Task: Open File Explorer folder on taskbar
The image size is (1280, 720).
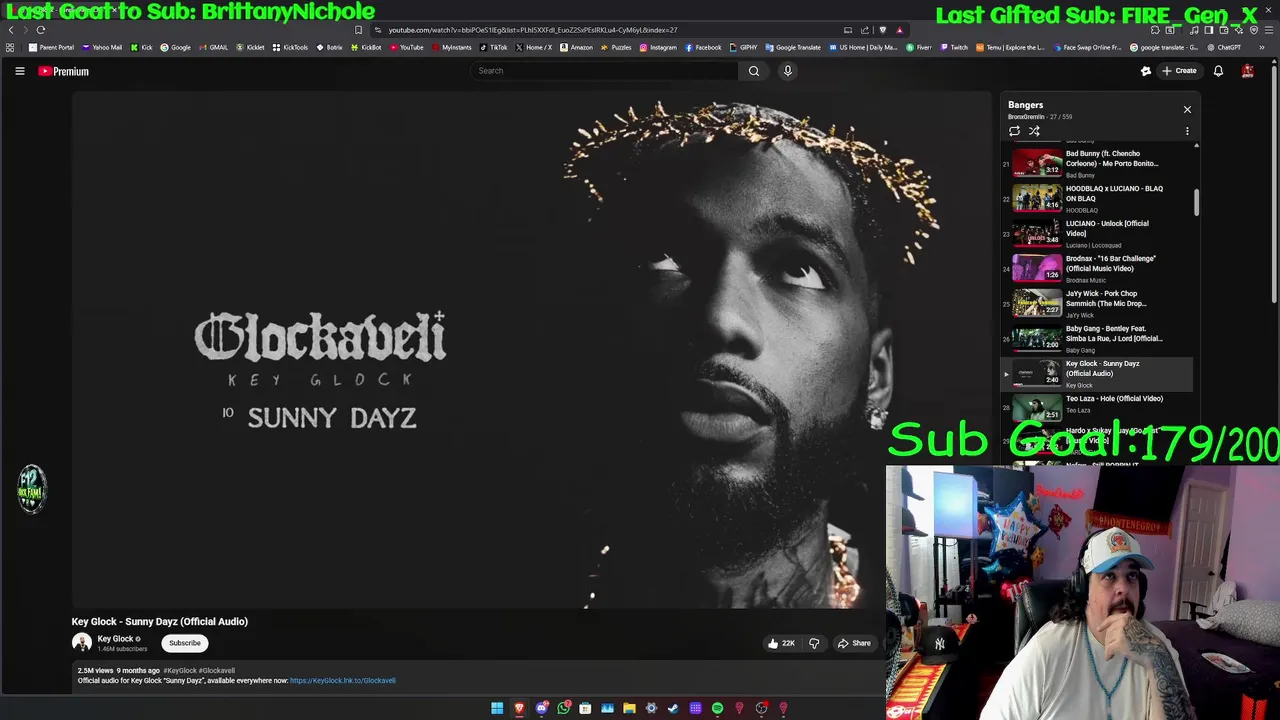Action: pos(629,708)
